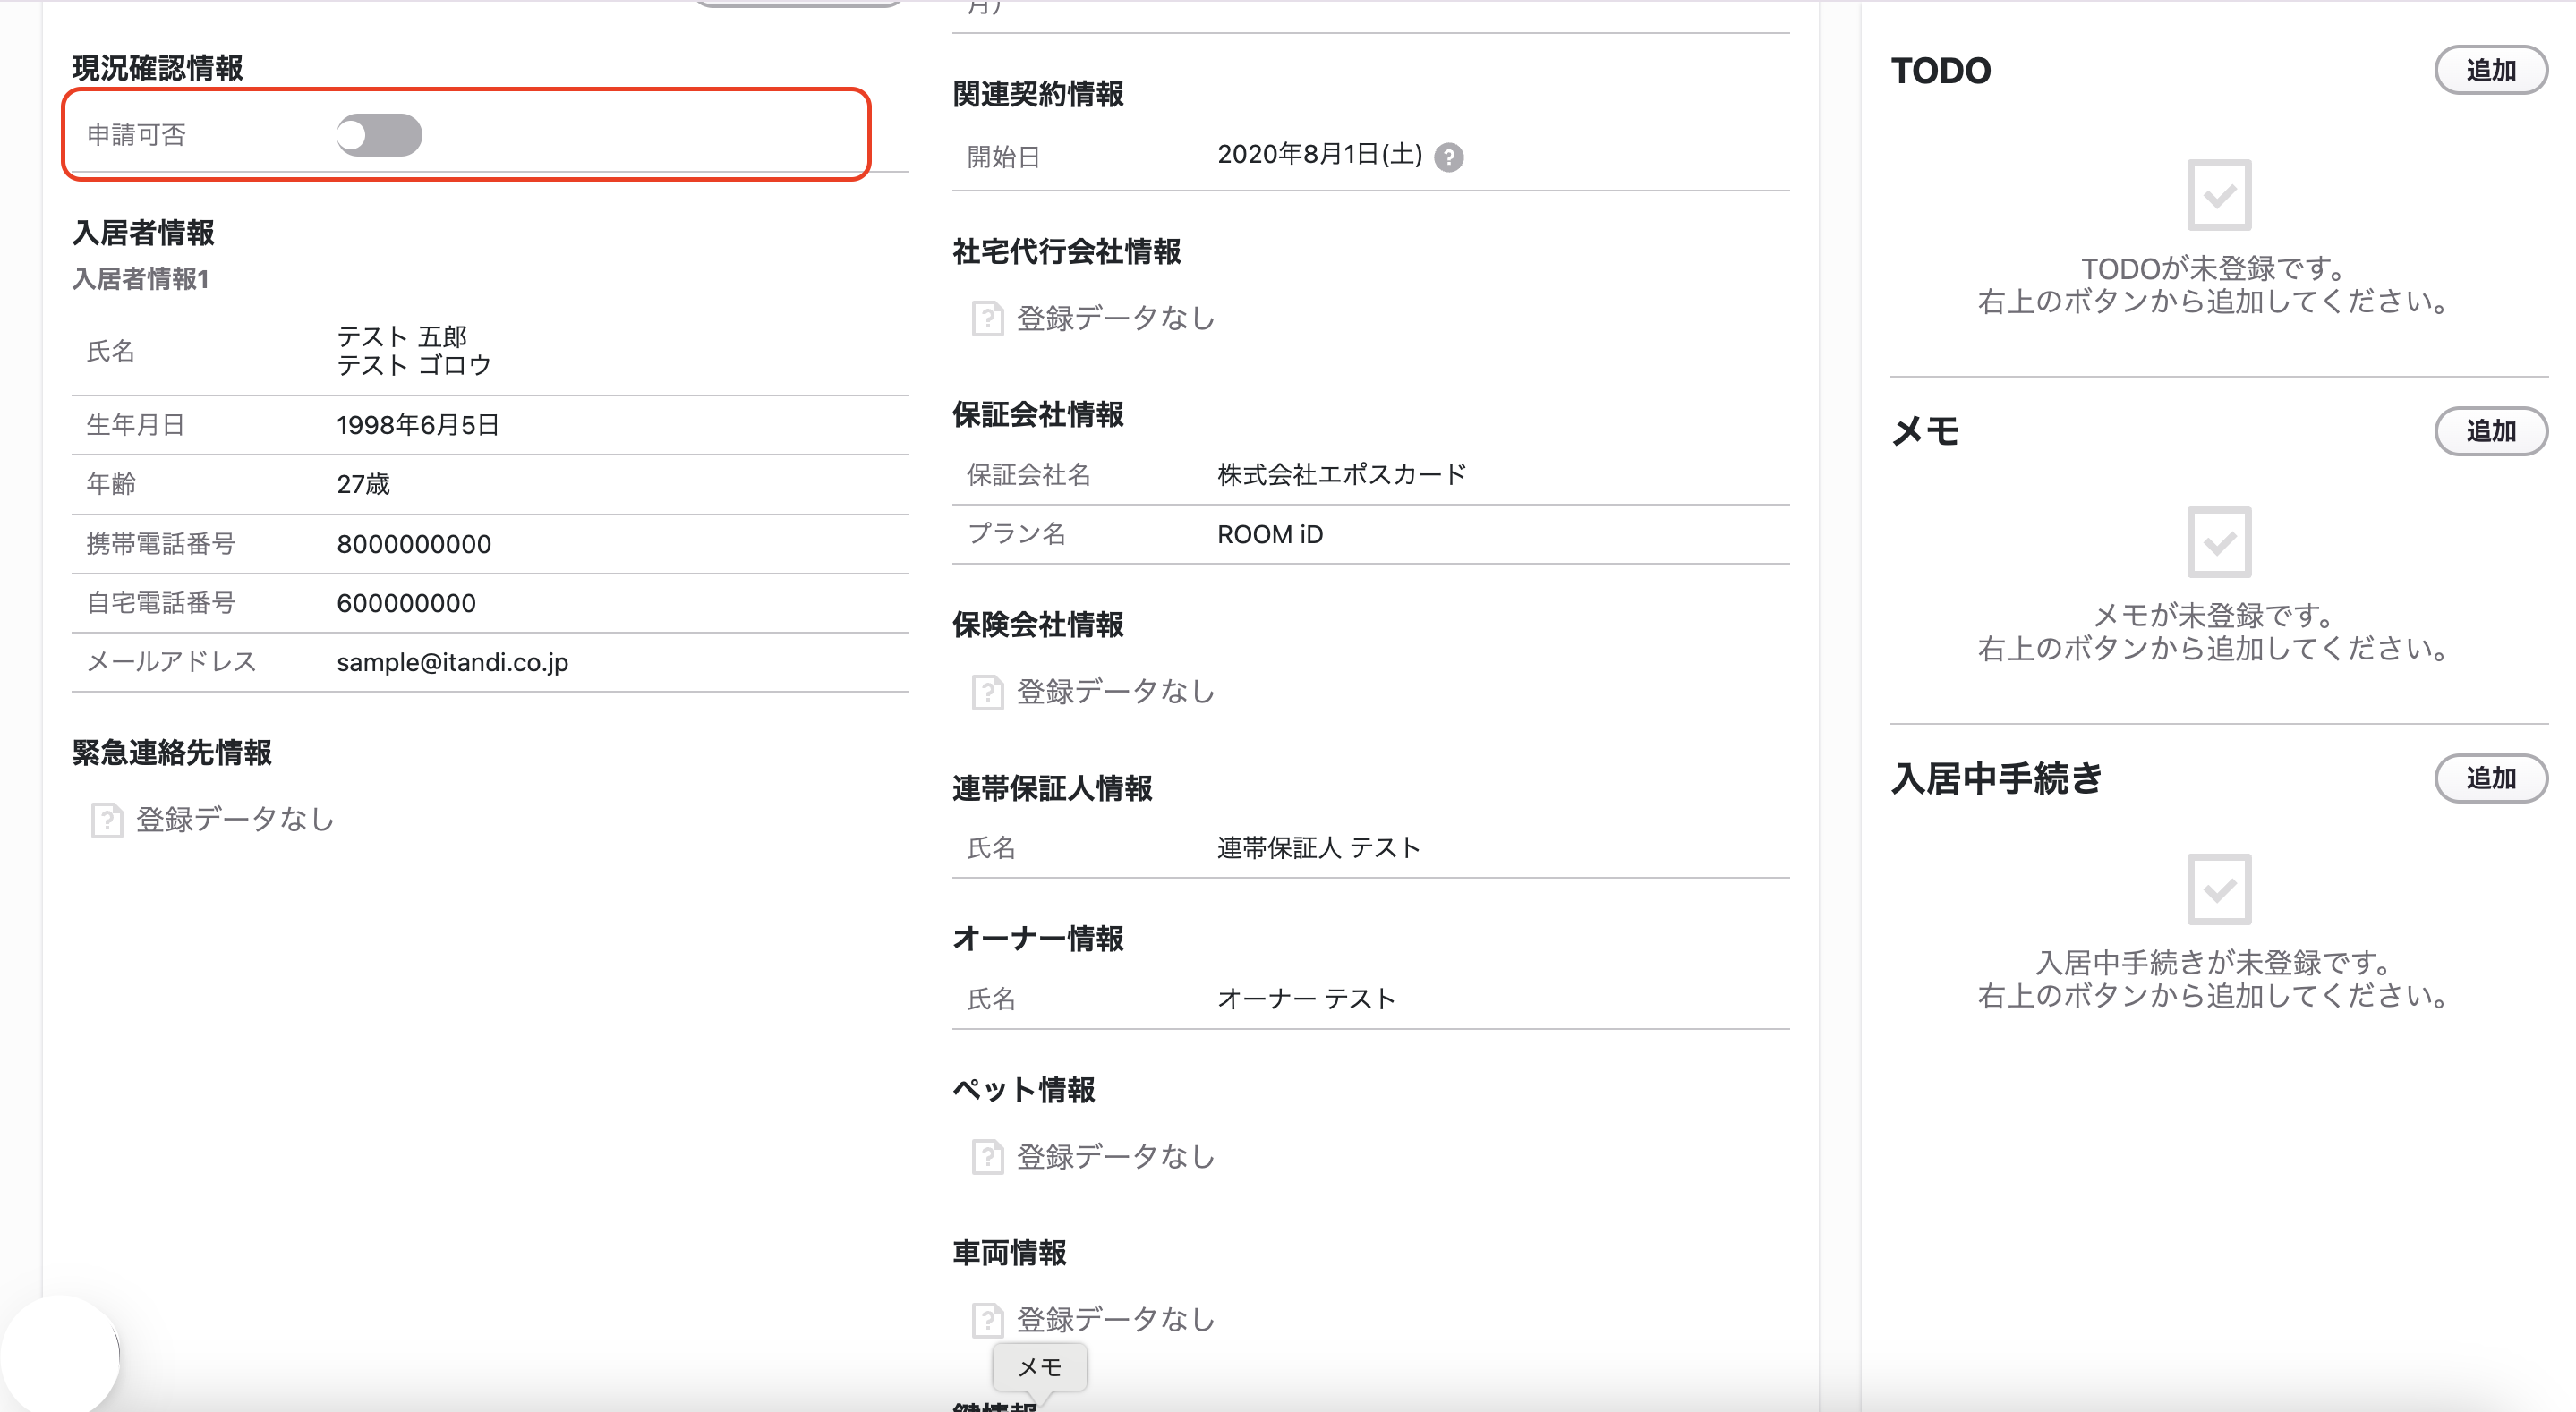2576x1412 pixels.
Task: Click the tenant name テスト 五郎
Action: pos(402,336)
